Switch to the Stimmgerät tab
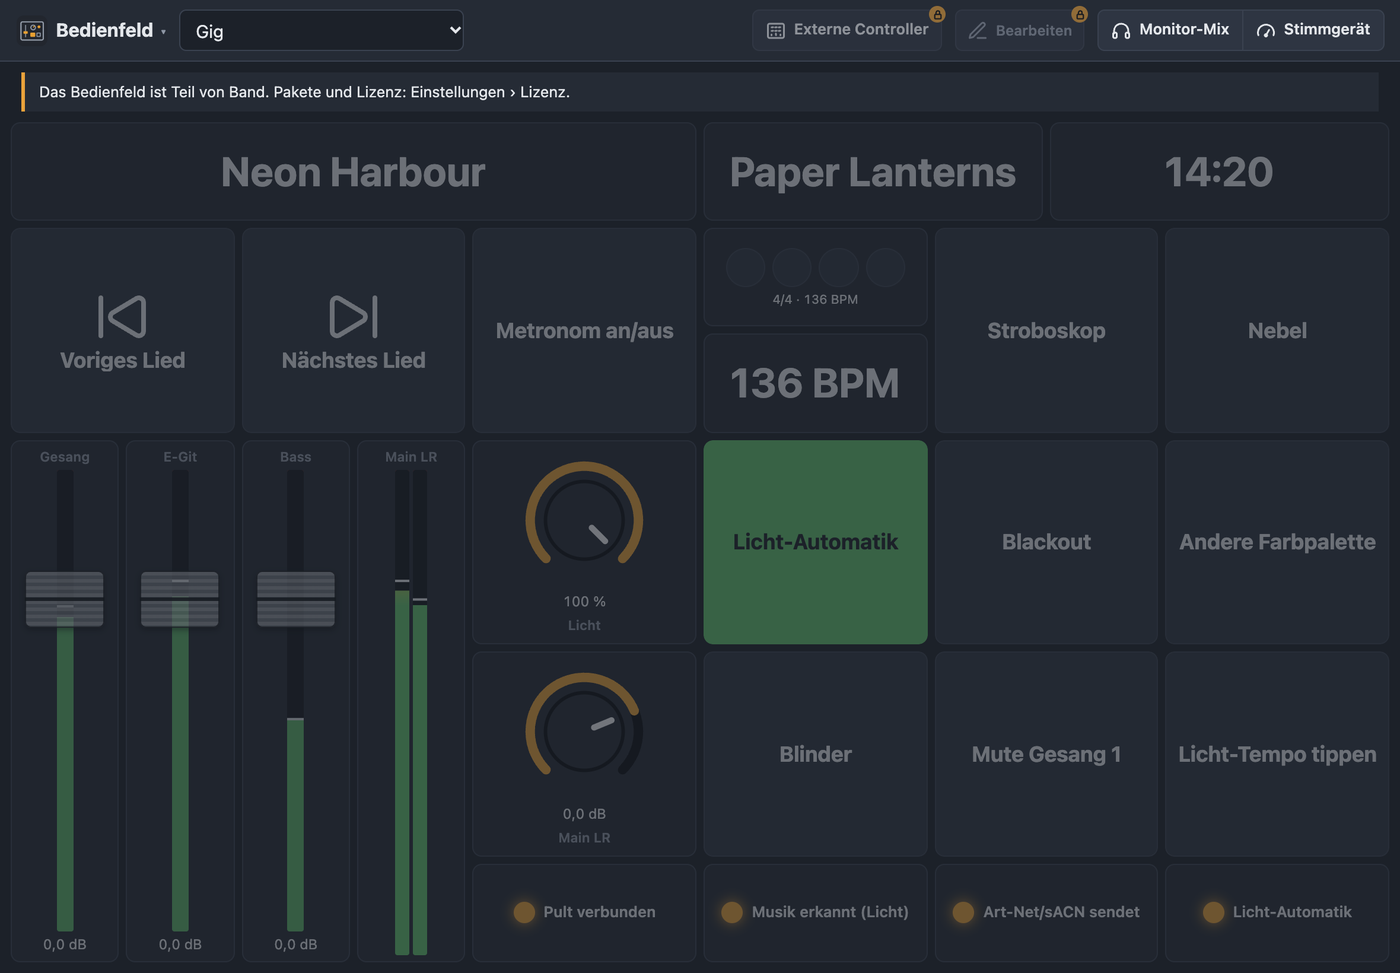 (x=1314, y=30)
